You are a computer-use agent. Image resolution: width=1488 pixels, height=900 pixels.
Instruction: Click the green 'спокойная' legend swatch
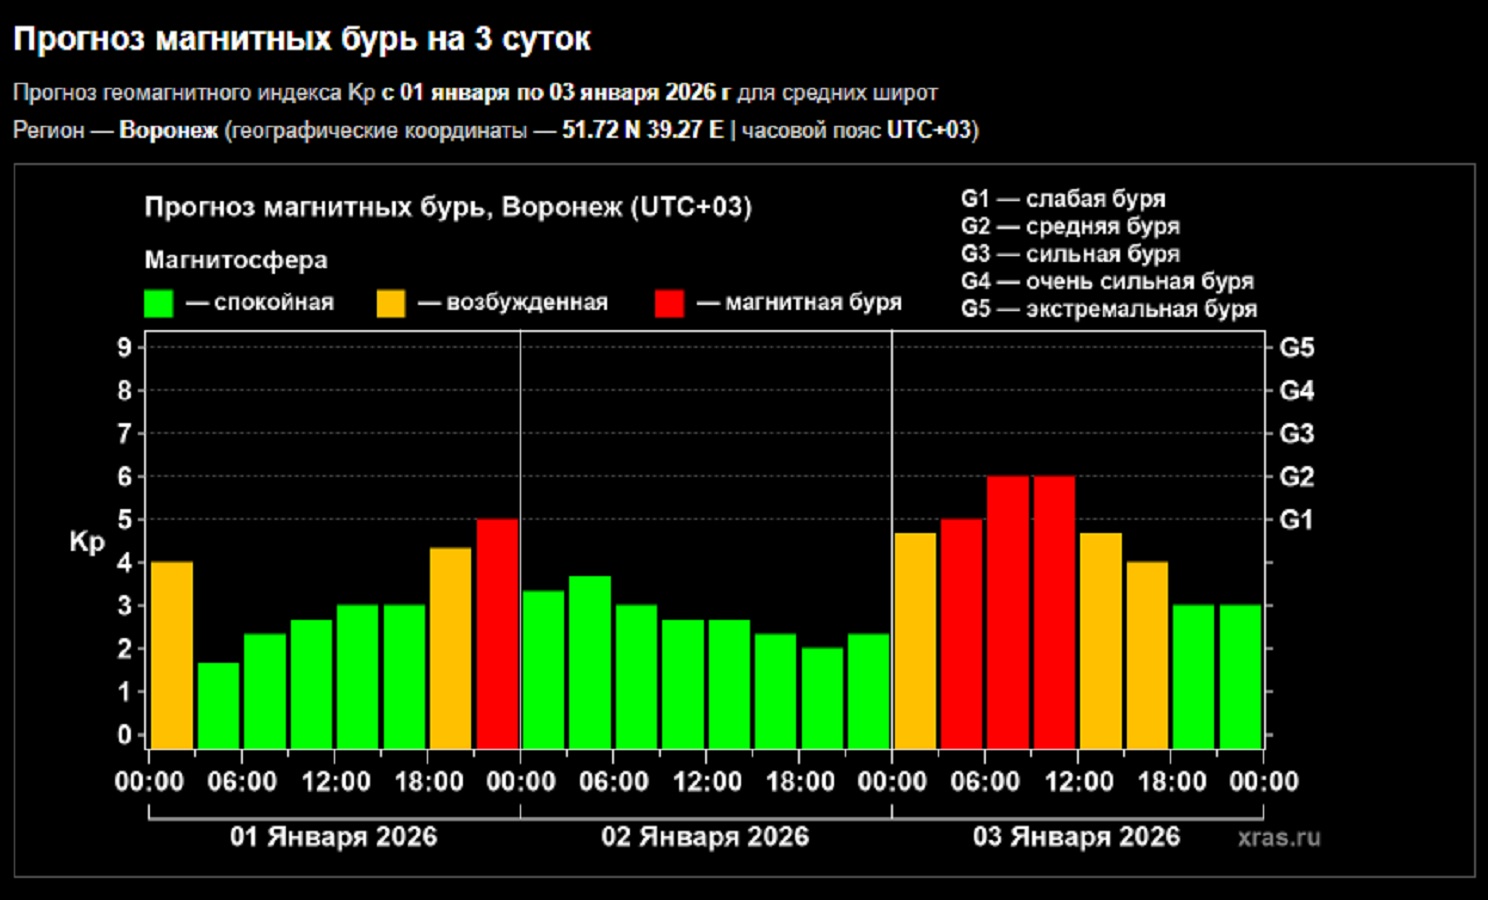pos(158,303)
